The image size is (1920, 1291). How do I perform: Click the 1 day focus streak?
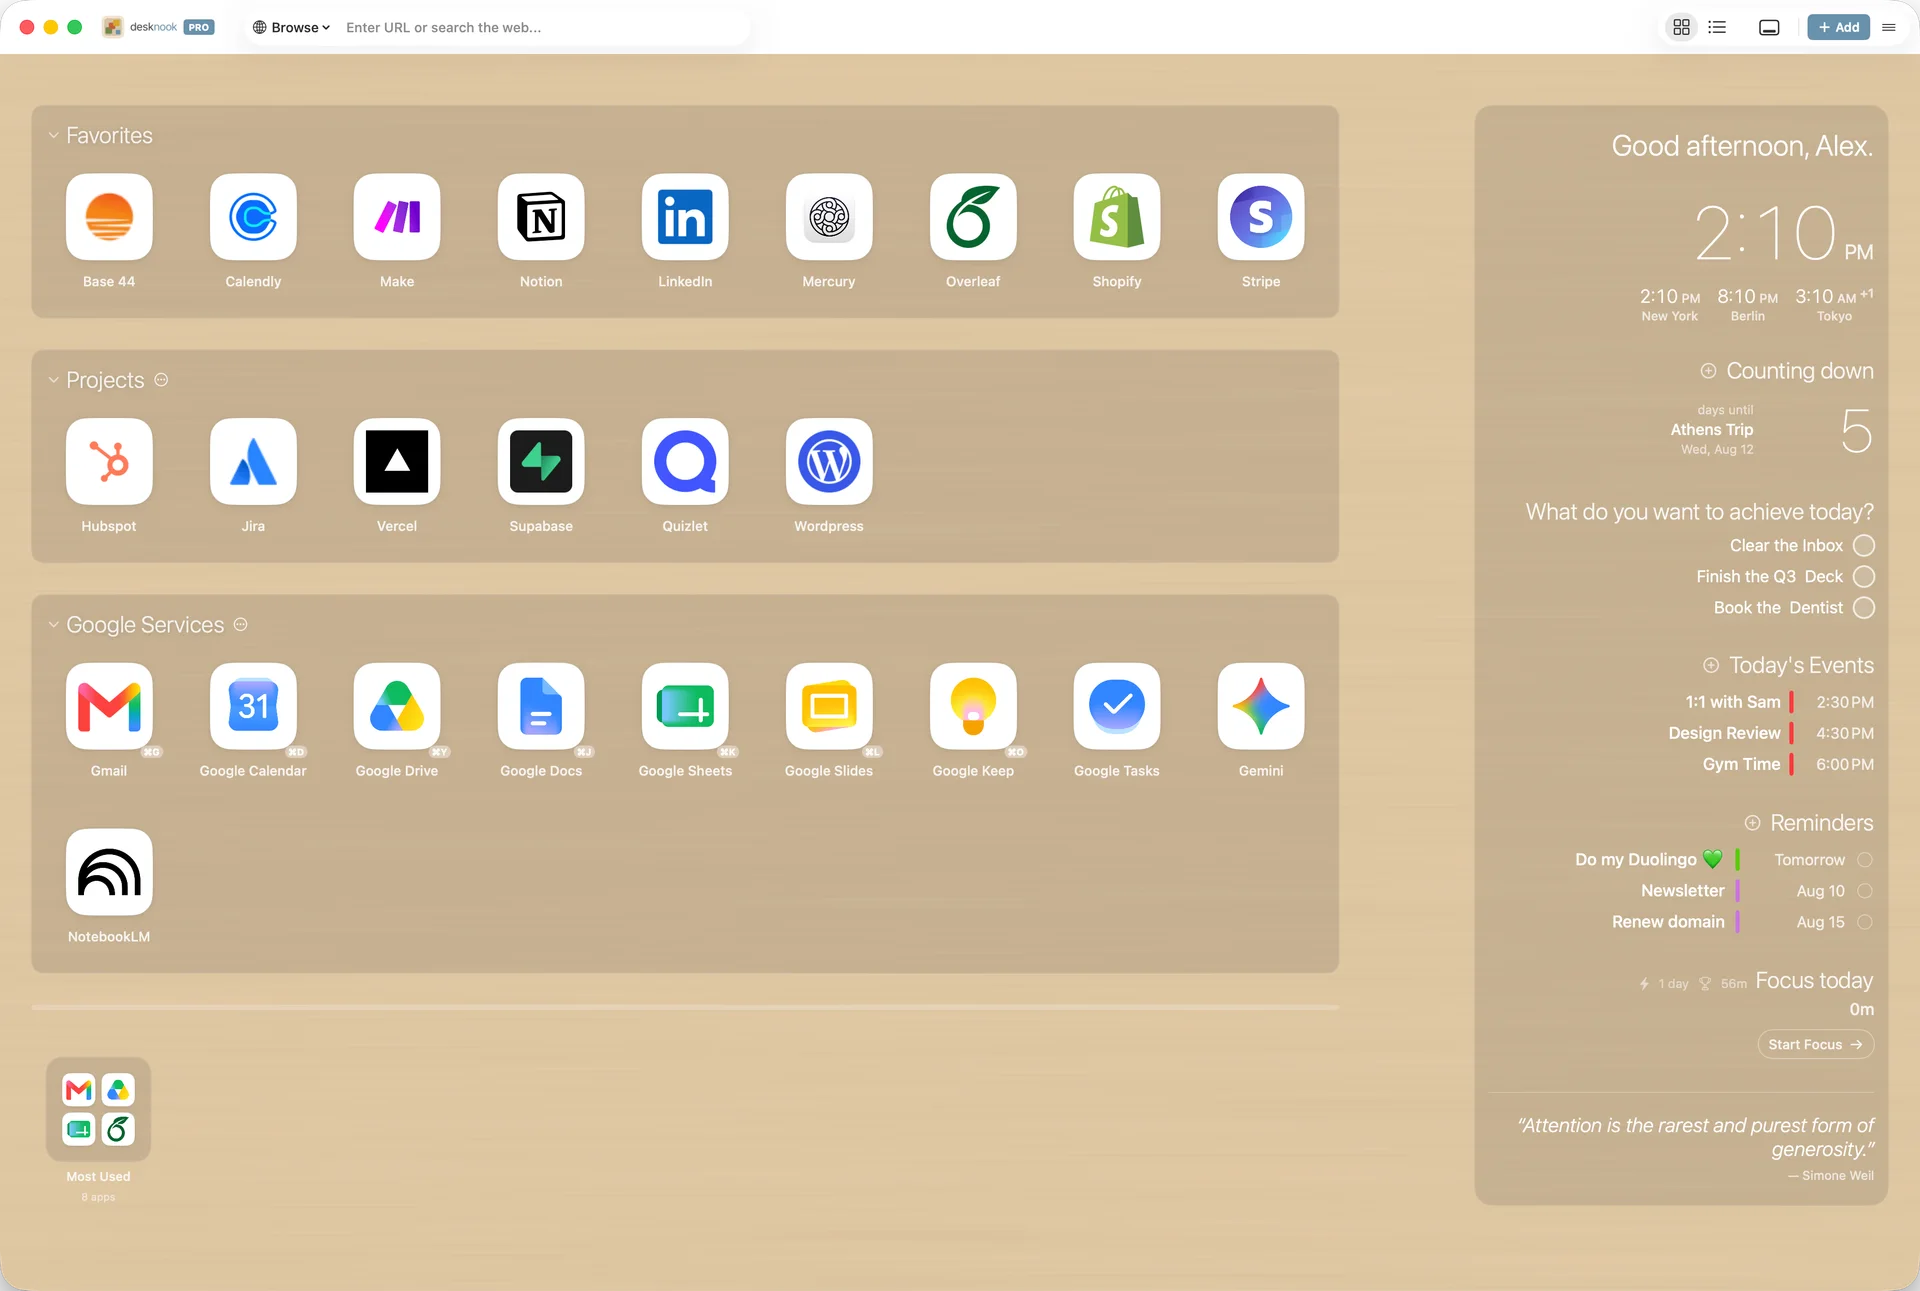click(x=1664, y=984)
